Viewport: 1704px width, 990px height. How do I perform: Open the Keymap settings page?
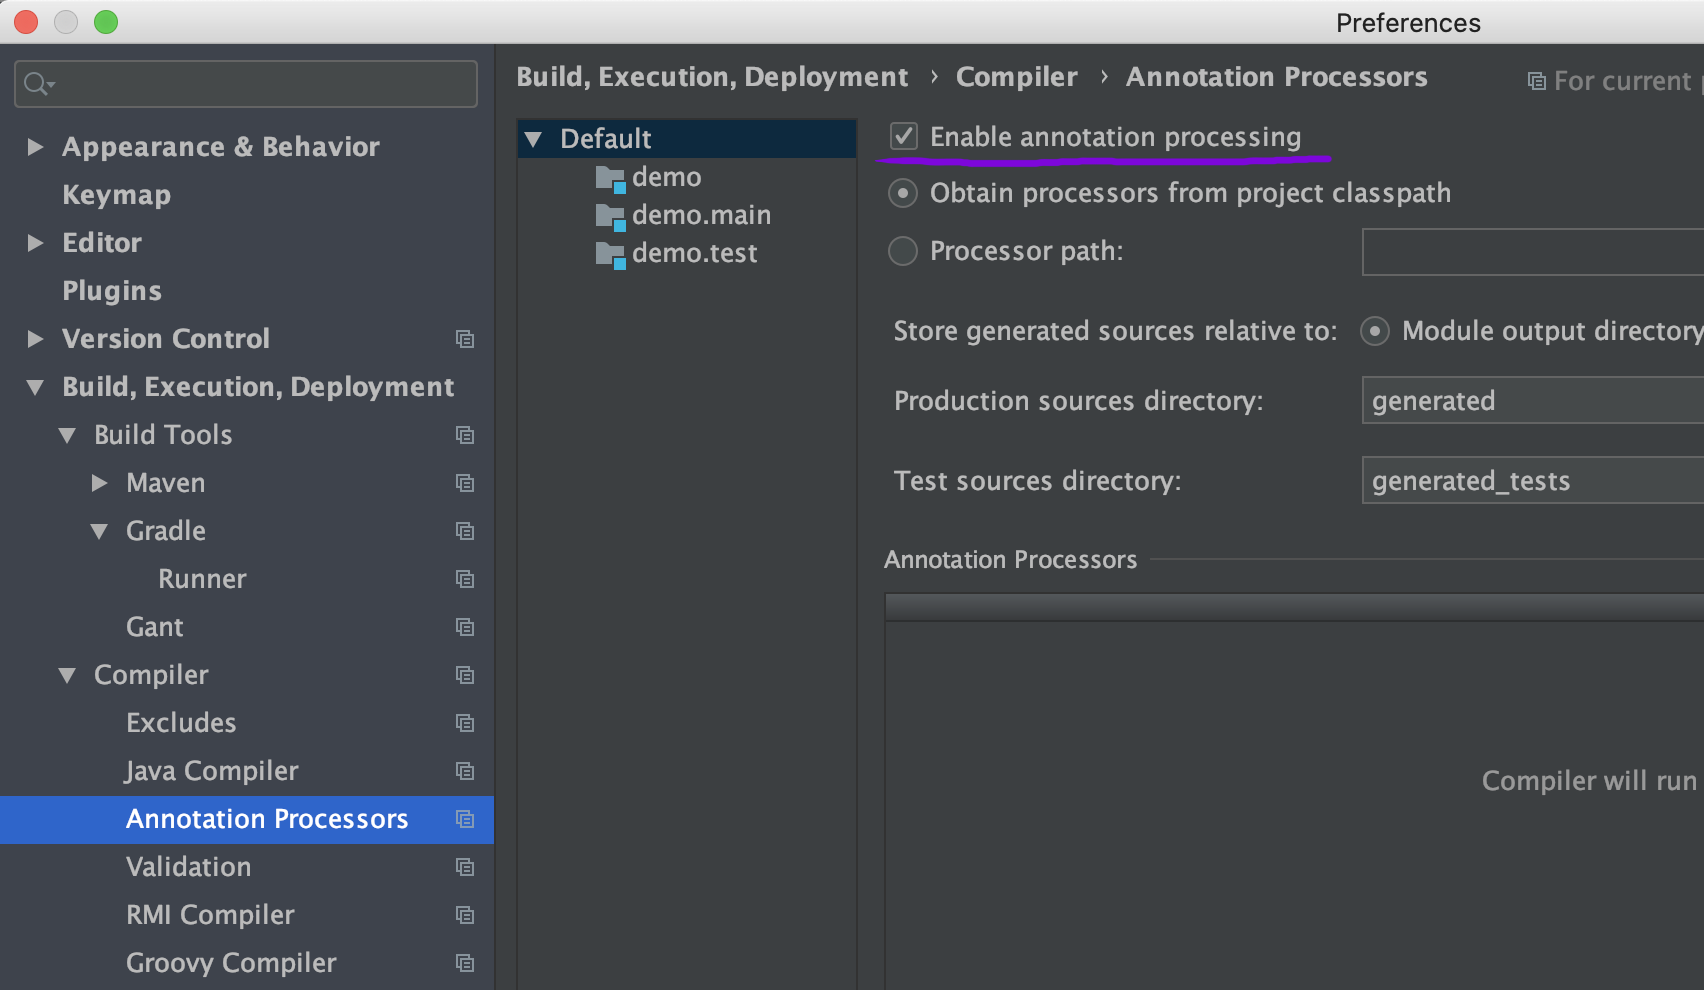coord(116,195)
